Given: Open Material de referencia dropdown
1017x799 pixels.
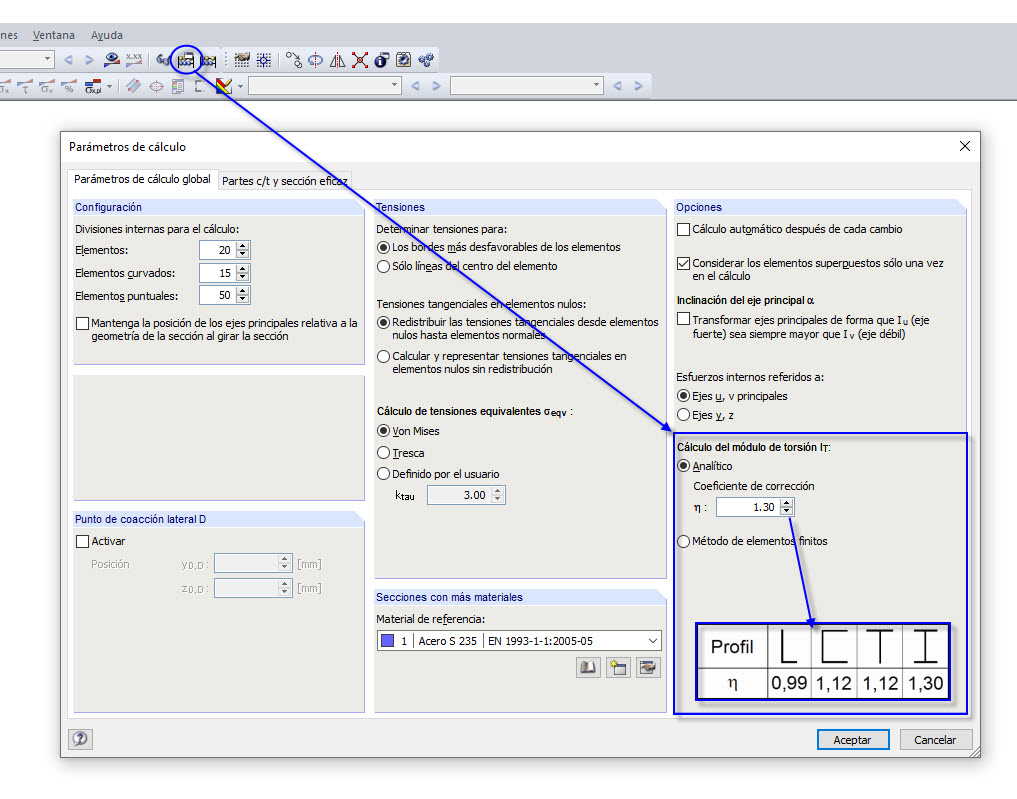Looking at the screenshot, I should (x=519, y=641).
